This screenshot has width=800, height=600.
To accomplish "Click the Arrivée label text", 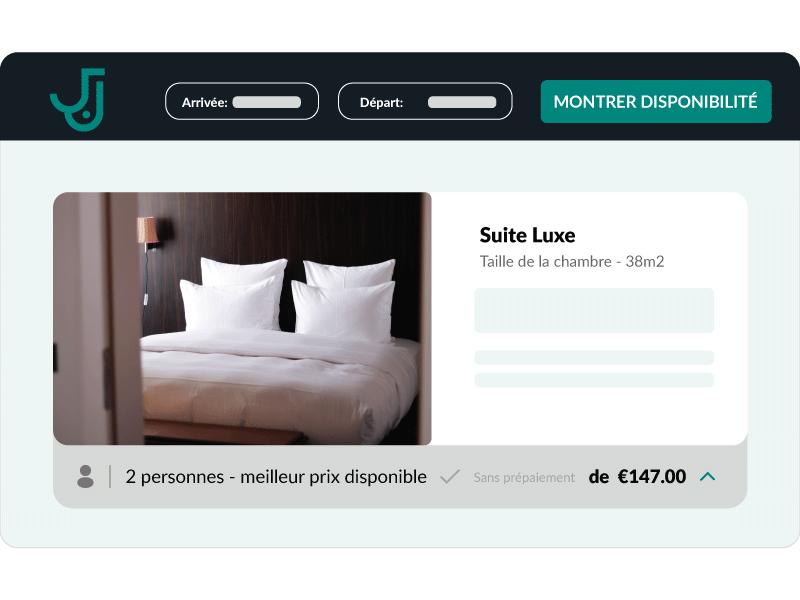I will pos(205,103).
